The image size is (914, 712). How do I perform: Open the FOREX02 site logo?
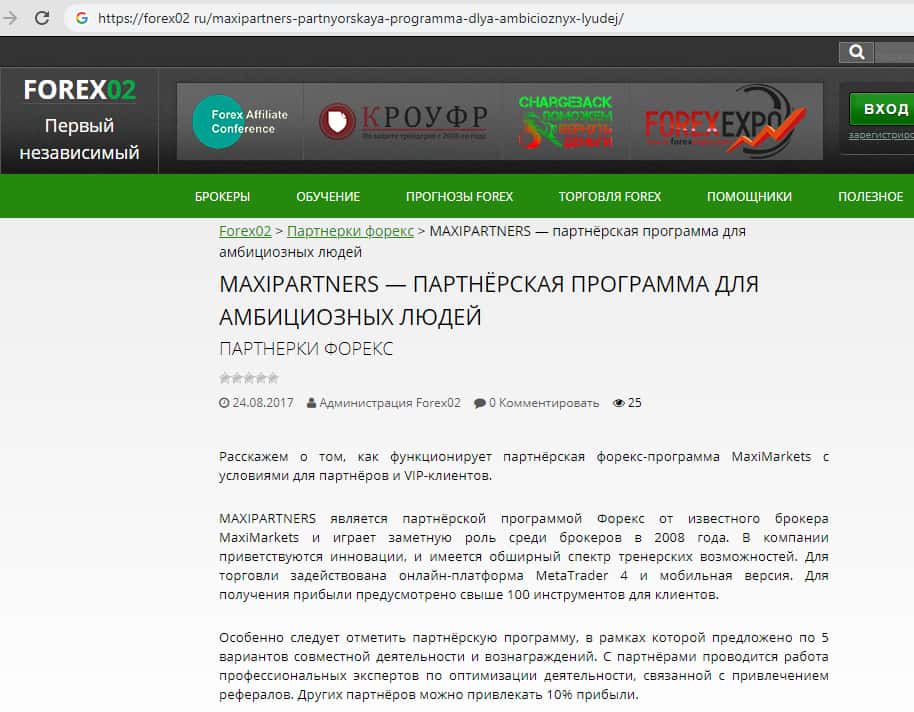pyautogui.click(x=80, y=90)
